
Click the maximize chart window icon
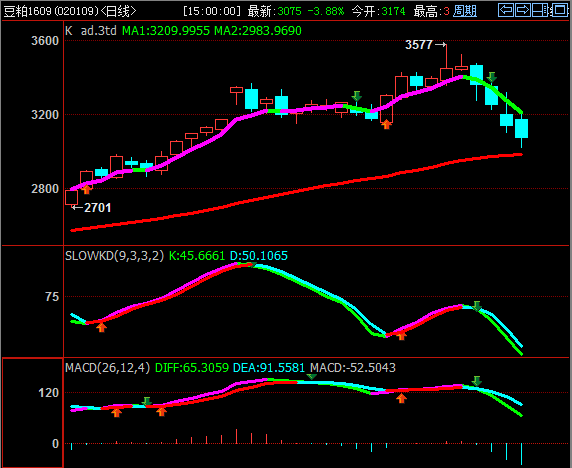(x=559, y=10)
